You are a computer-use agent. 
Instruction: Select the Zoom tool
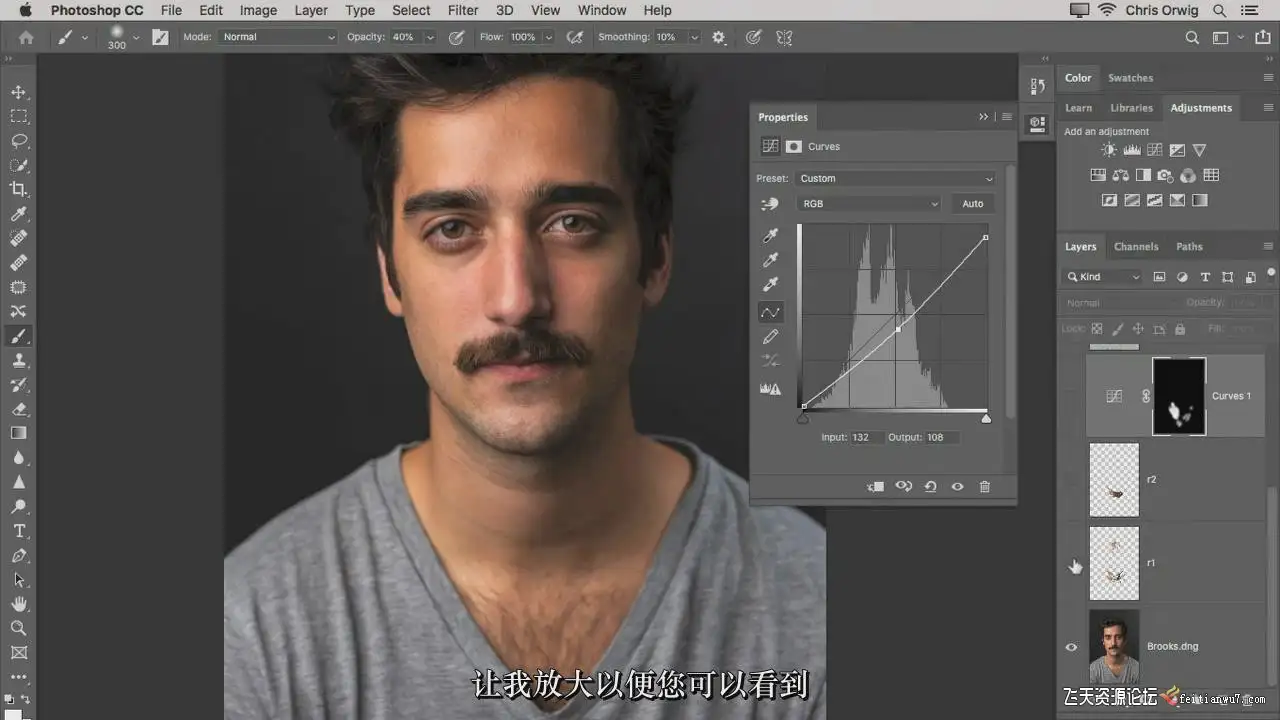[x=18, y=628]
